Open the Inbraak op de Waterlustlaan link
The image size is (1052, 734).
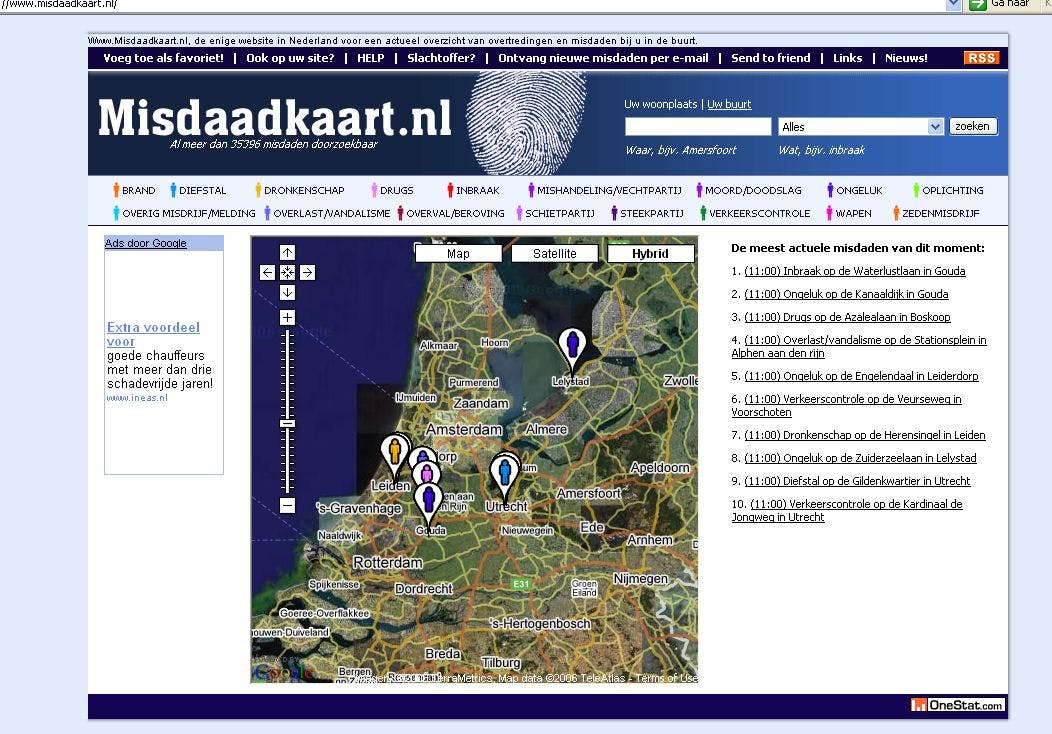point(855,271)
